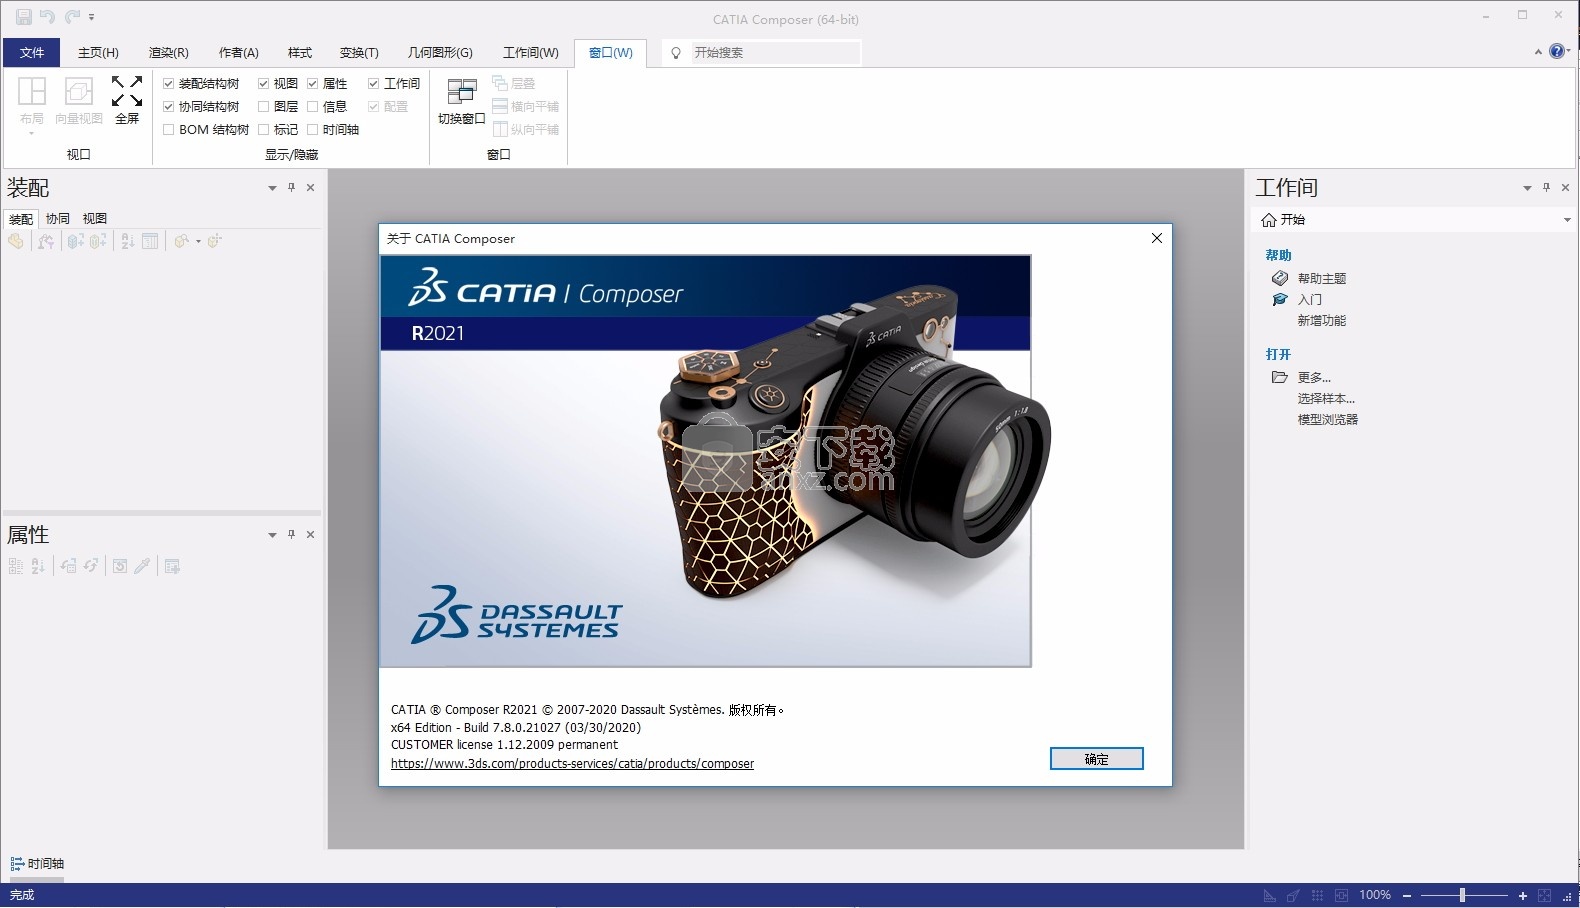Click the grid dots icon in status bar

point(1318,896)
